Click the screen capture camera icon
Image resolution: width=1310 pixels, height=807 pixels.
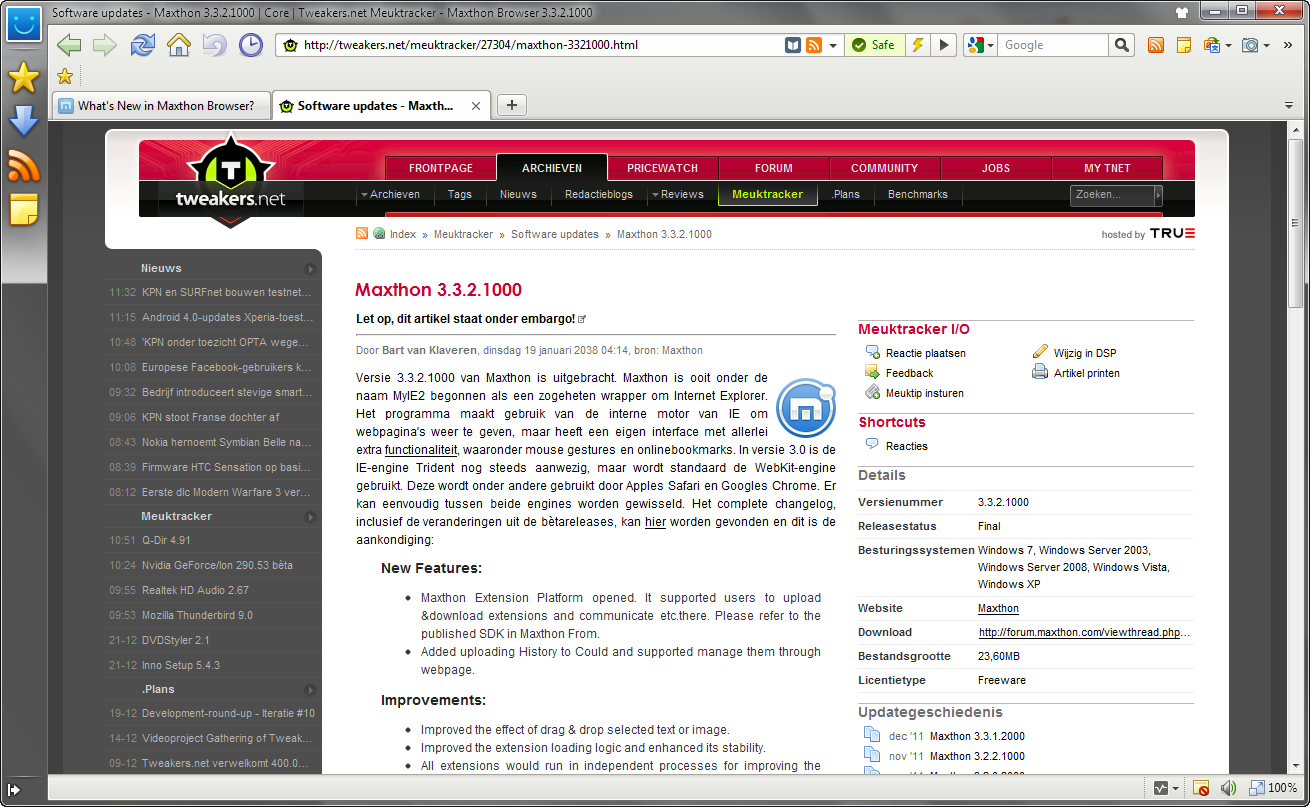point(1250,45)
